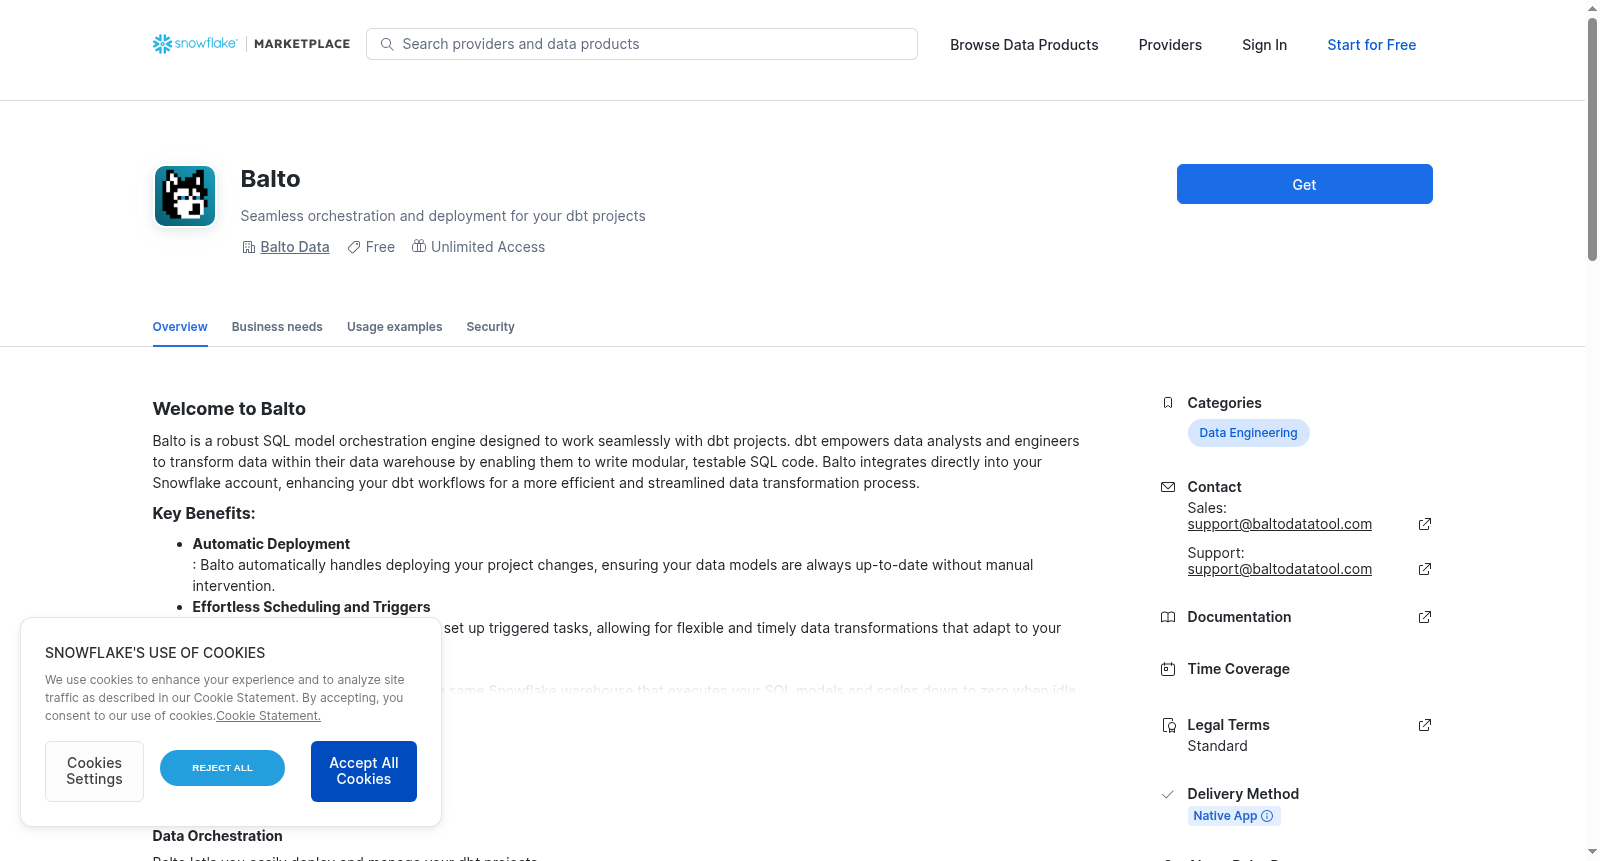The image size is (1600, 861).
Task: Open the Balto Data provider link
Action: (295, 247)
